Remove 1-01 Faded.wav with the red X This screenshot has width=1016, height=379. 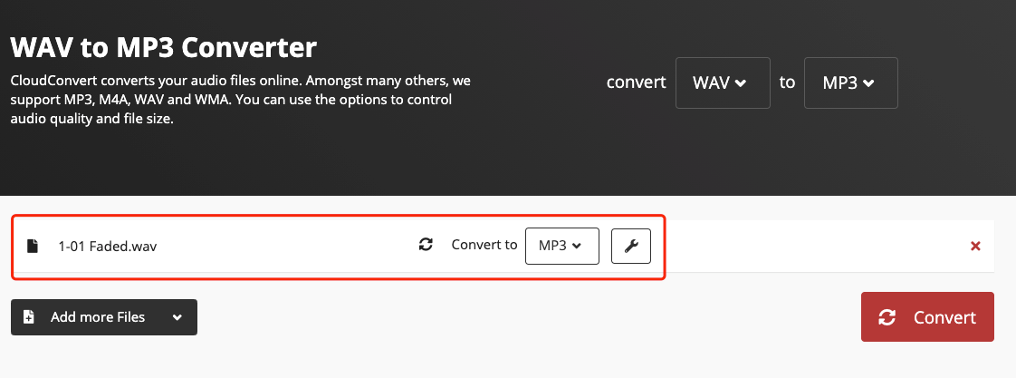(975, 246)
